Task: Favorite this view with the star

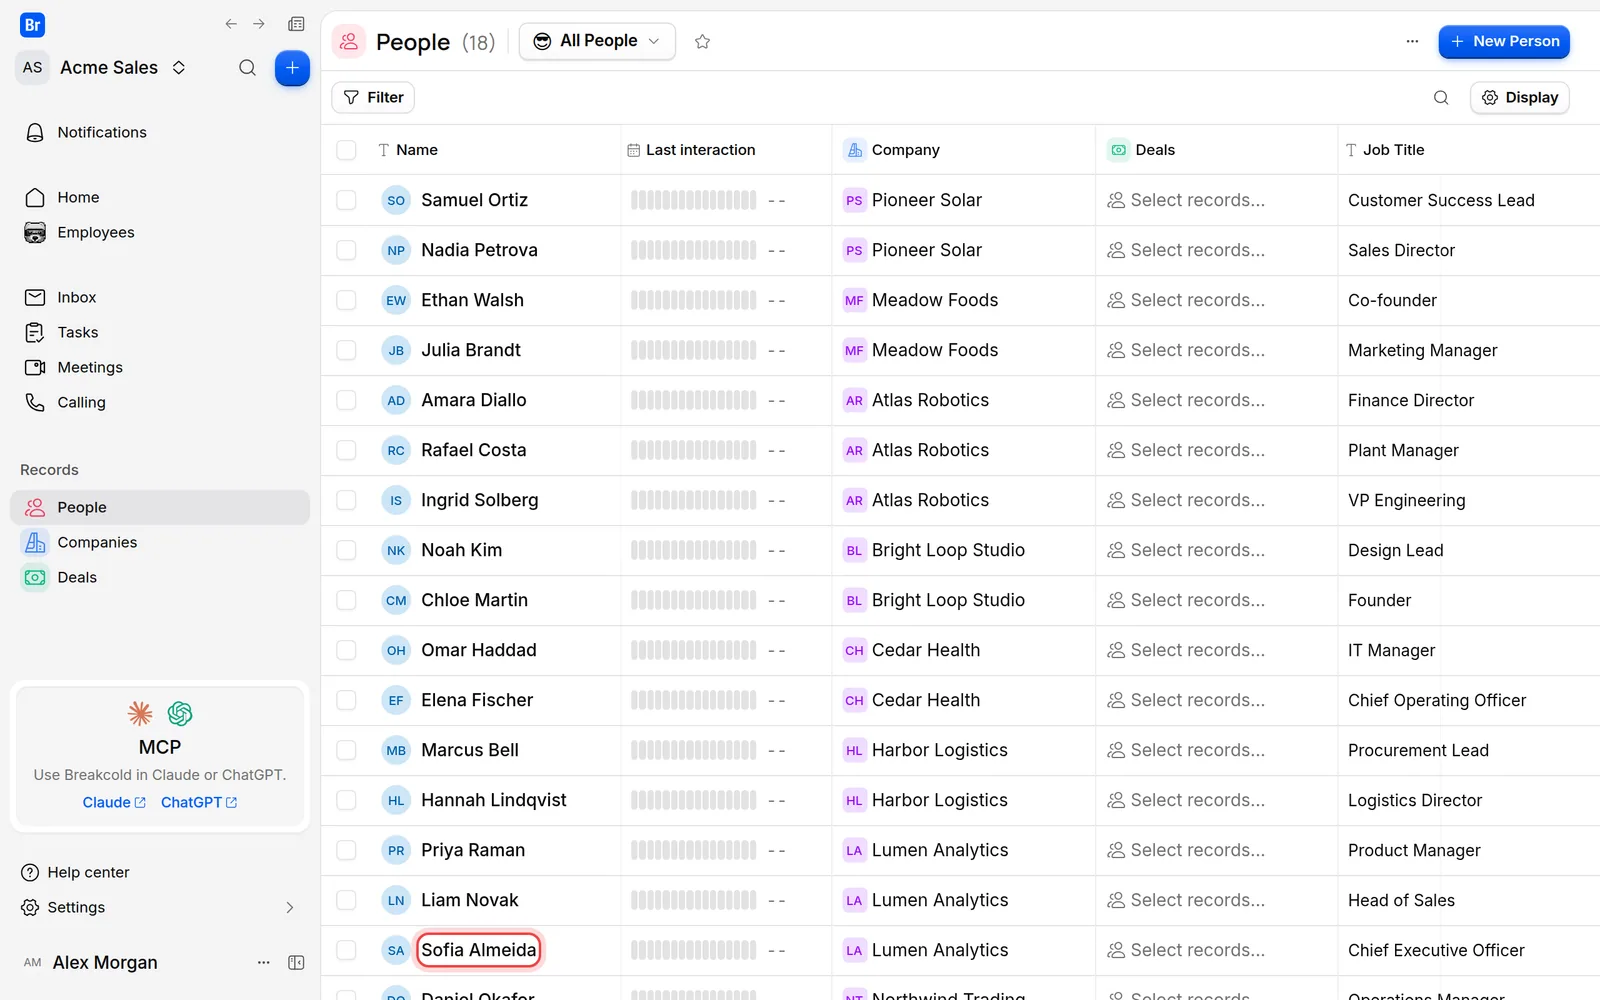Action: 702,41
